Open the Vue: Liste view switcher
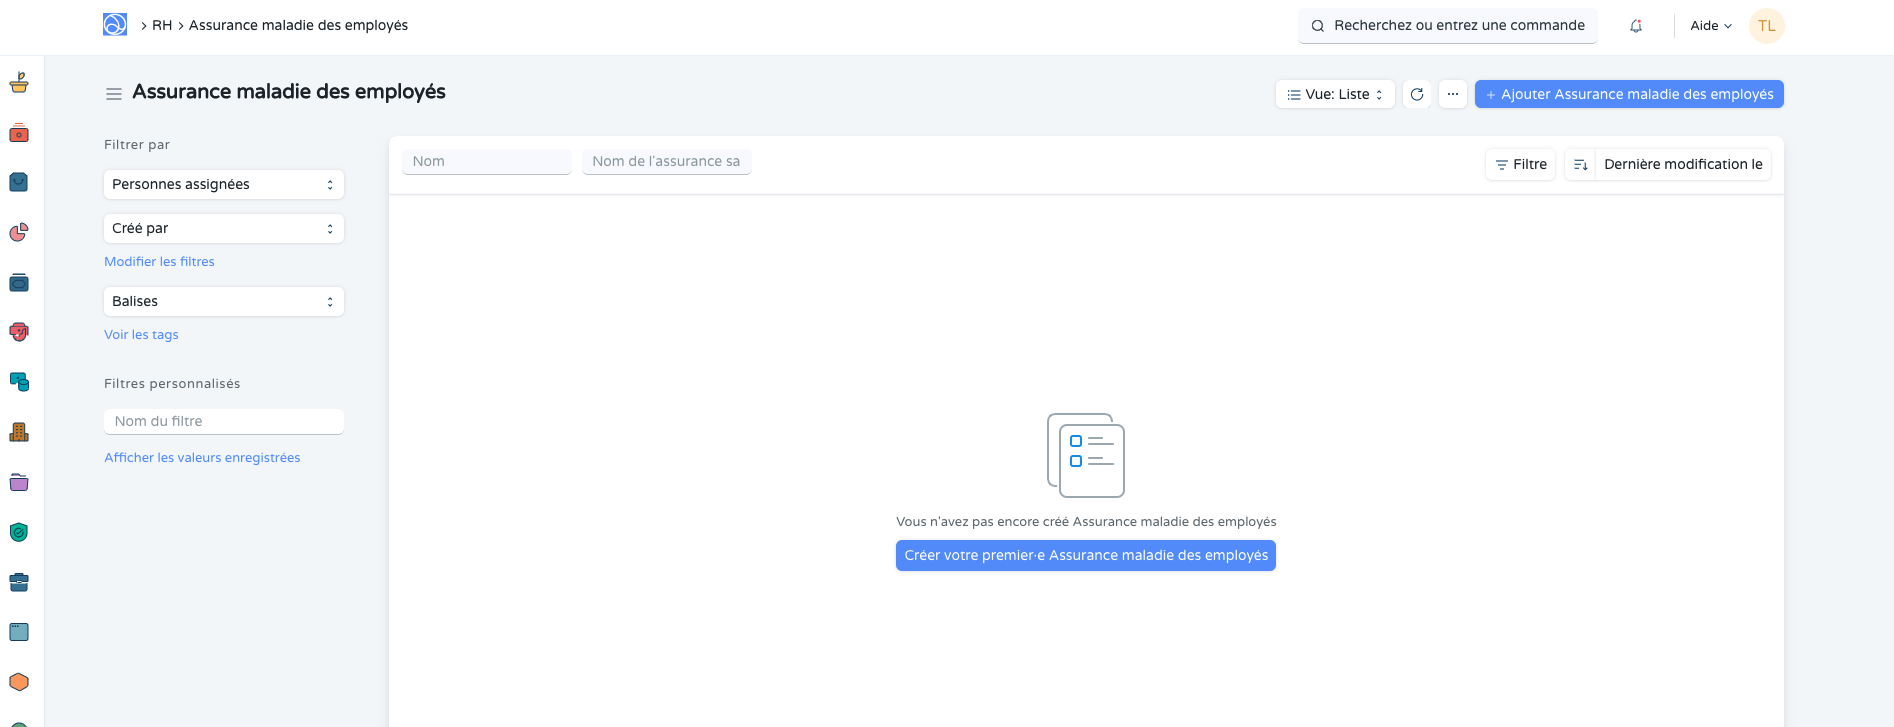Screen dimensions: 1894x727 tap(1335, 94)
